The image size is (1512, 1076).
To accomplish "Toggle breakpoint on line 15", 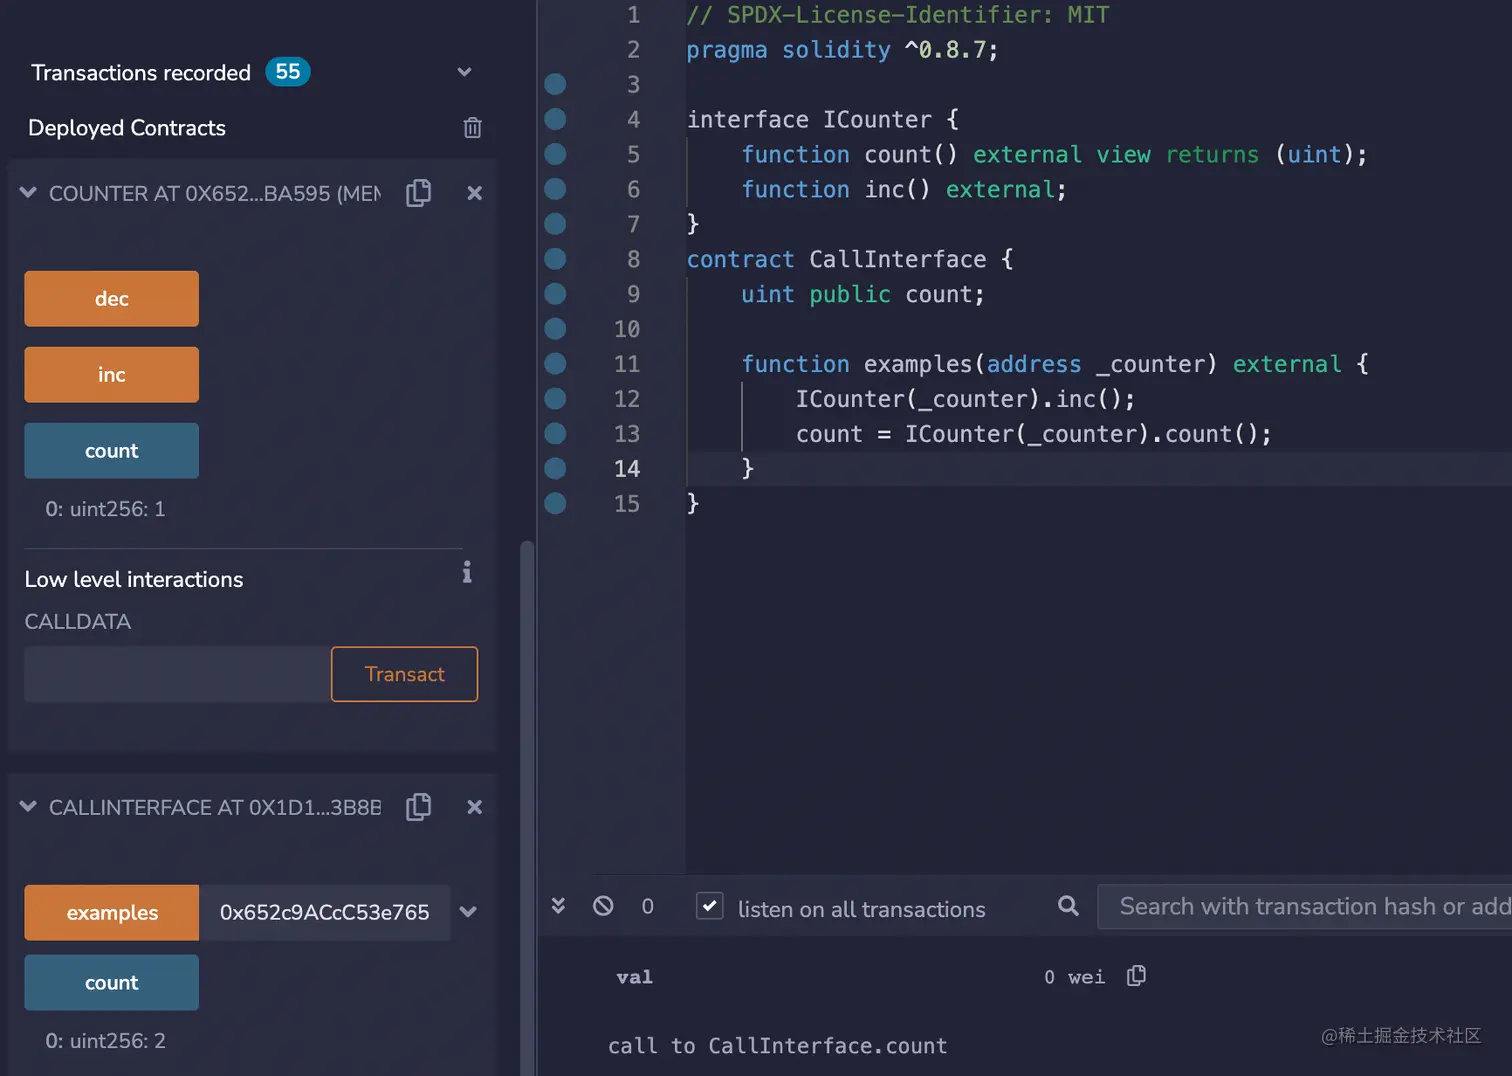I will [x=555, y=503].
